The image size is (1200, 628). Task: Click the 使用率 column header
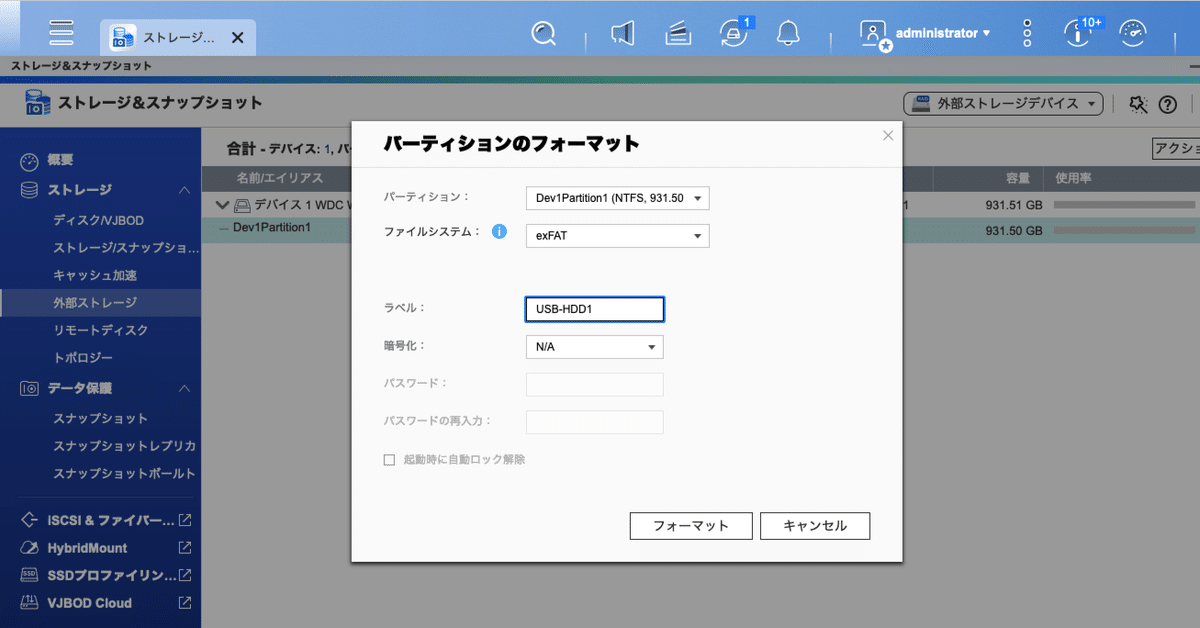click(1073, 178)
